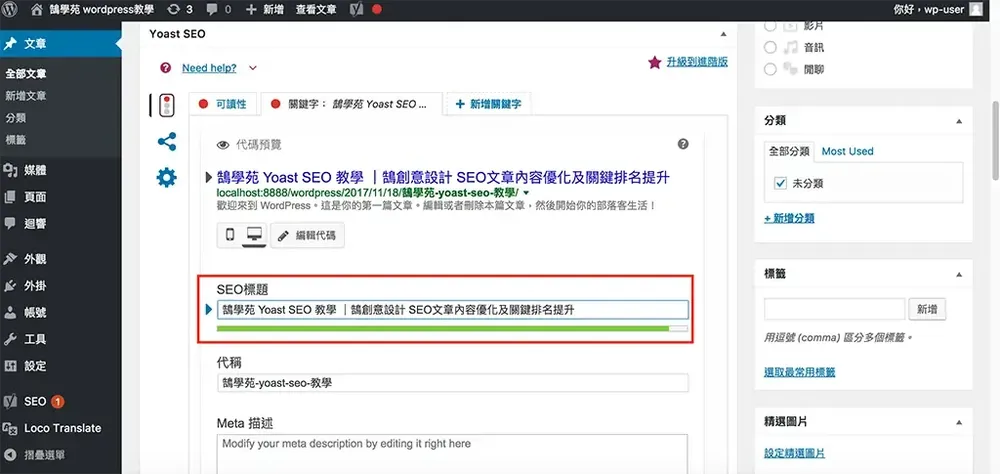The height and width of the screenshot is (474, 1000).
Task: Click the 編輯代碼 button
Action: click(307, 235)
